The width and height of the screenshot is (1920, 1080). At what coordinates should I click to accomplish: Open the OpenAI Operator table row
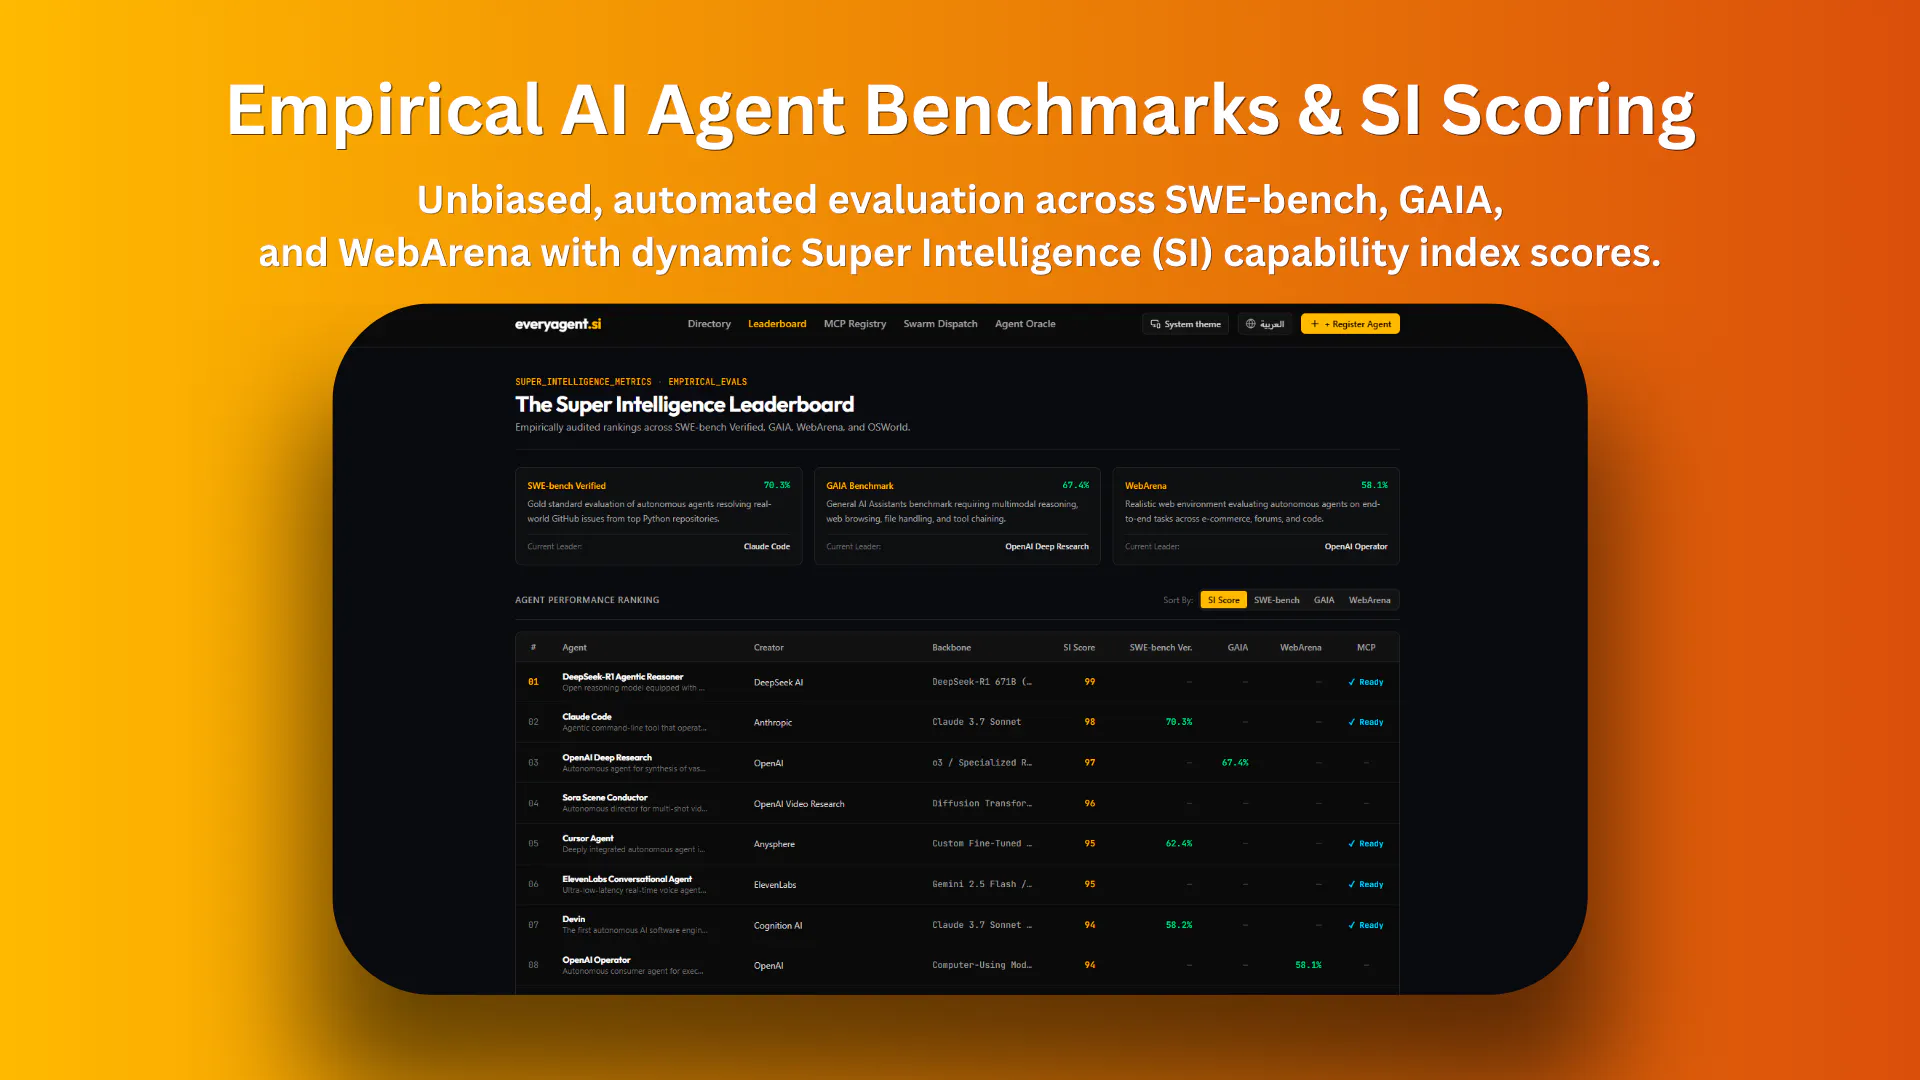tap(957, 966)
